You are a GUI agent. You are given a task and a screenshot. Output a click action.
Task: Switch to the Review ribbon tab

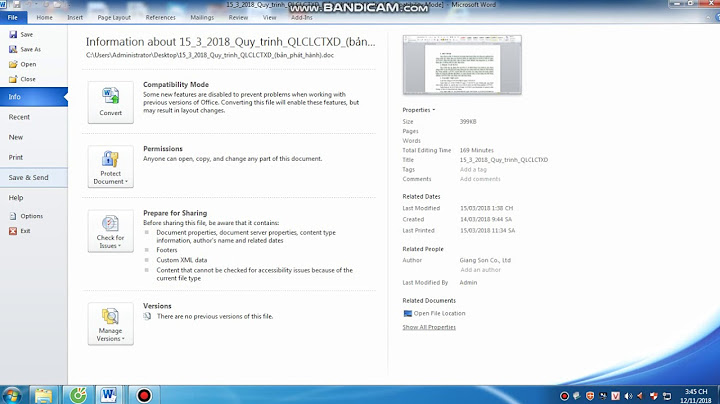[238, 17]
